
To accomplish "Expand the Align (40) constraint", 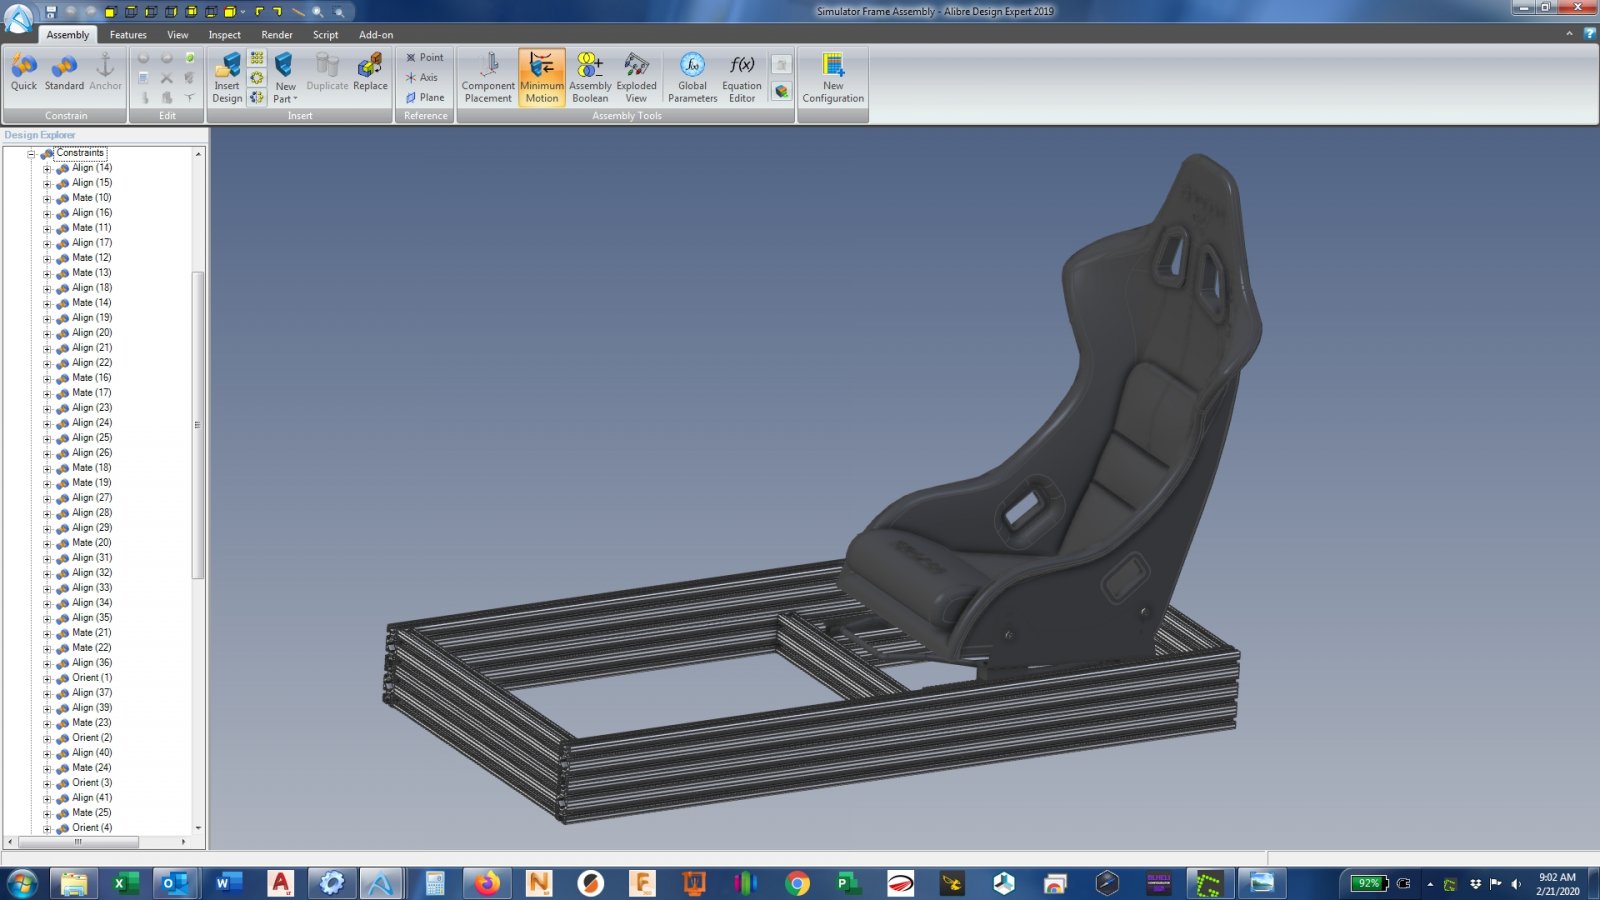I will pos(47,754).
